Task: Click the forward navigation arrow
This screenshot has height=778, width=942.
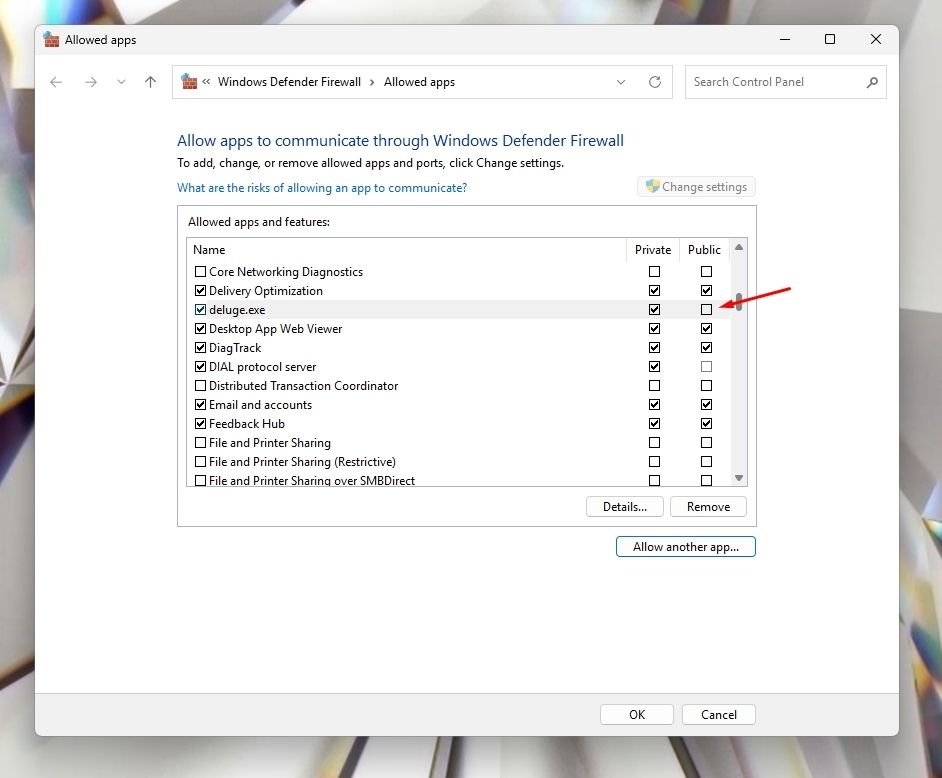Action: [91, 82]
